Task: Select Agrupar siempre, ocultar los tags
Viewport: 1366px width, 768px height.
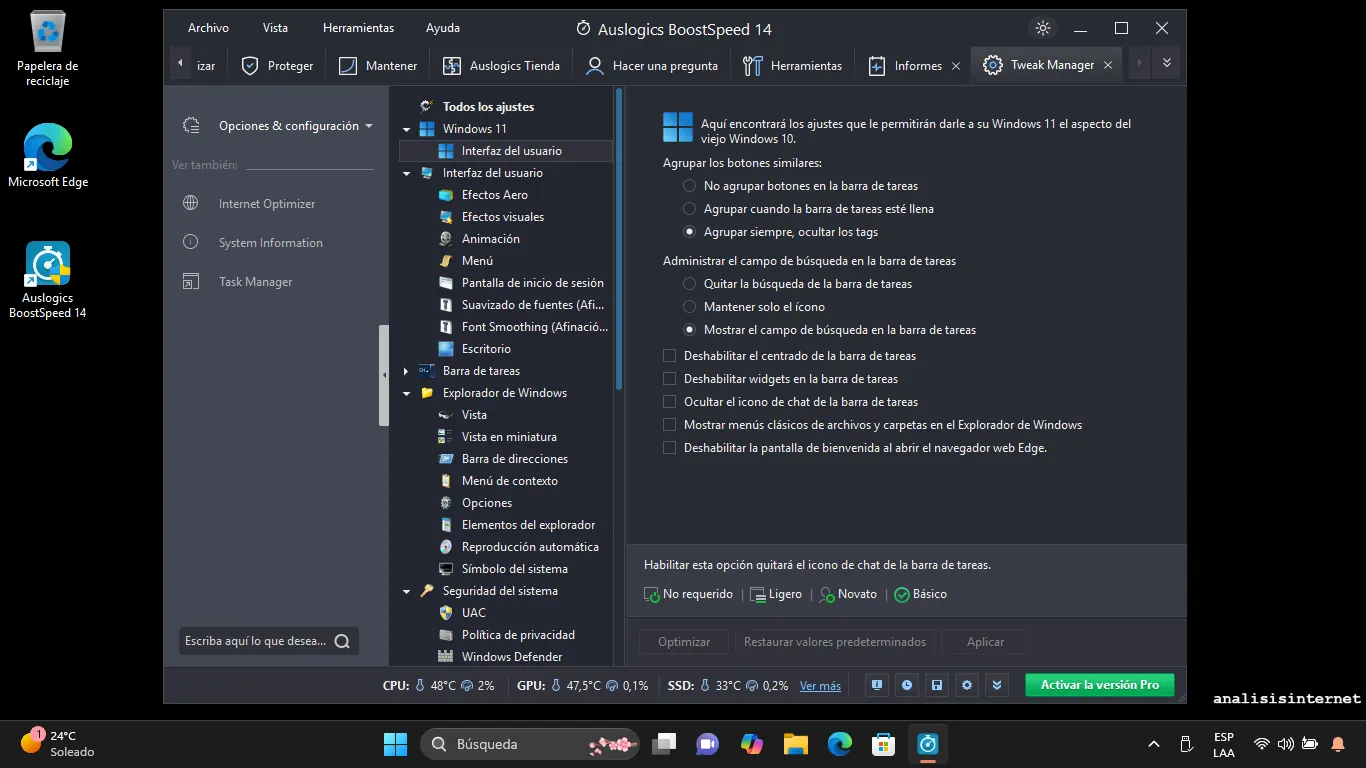Action: tap(689, 232)
